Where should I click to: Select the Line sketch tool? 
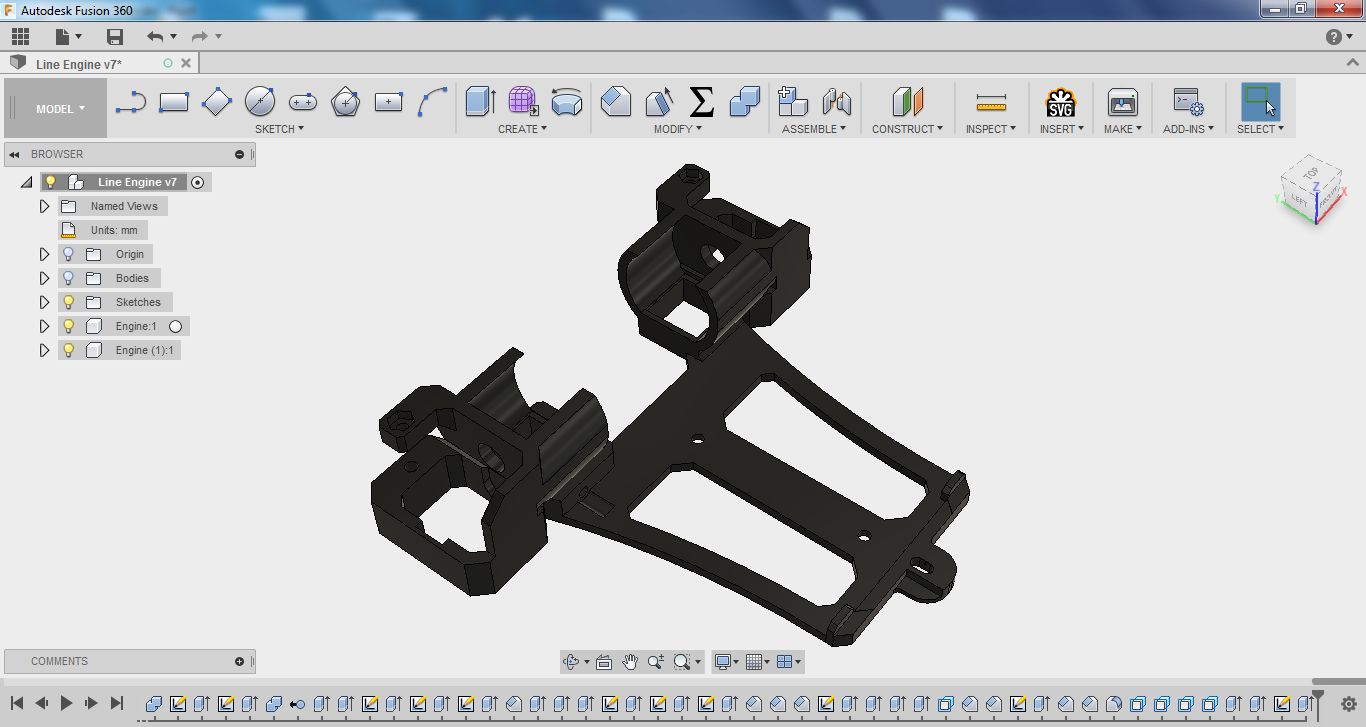pyautogui.click(x=131, y=102)
